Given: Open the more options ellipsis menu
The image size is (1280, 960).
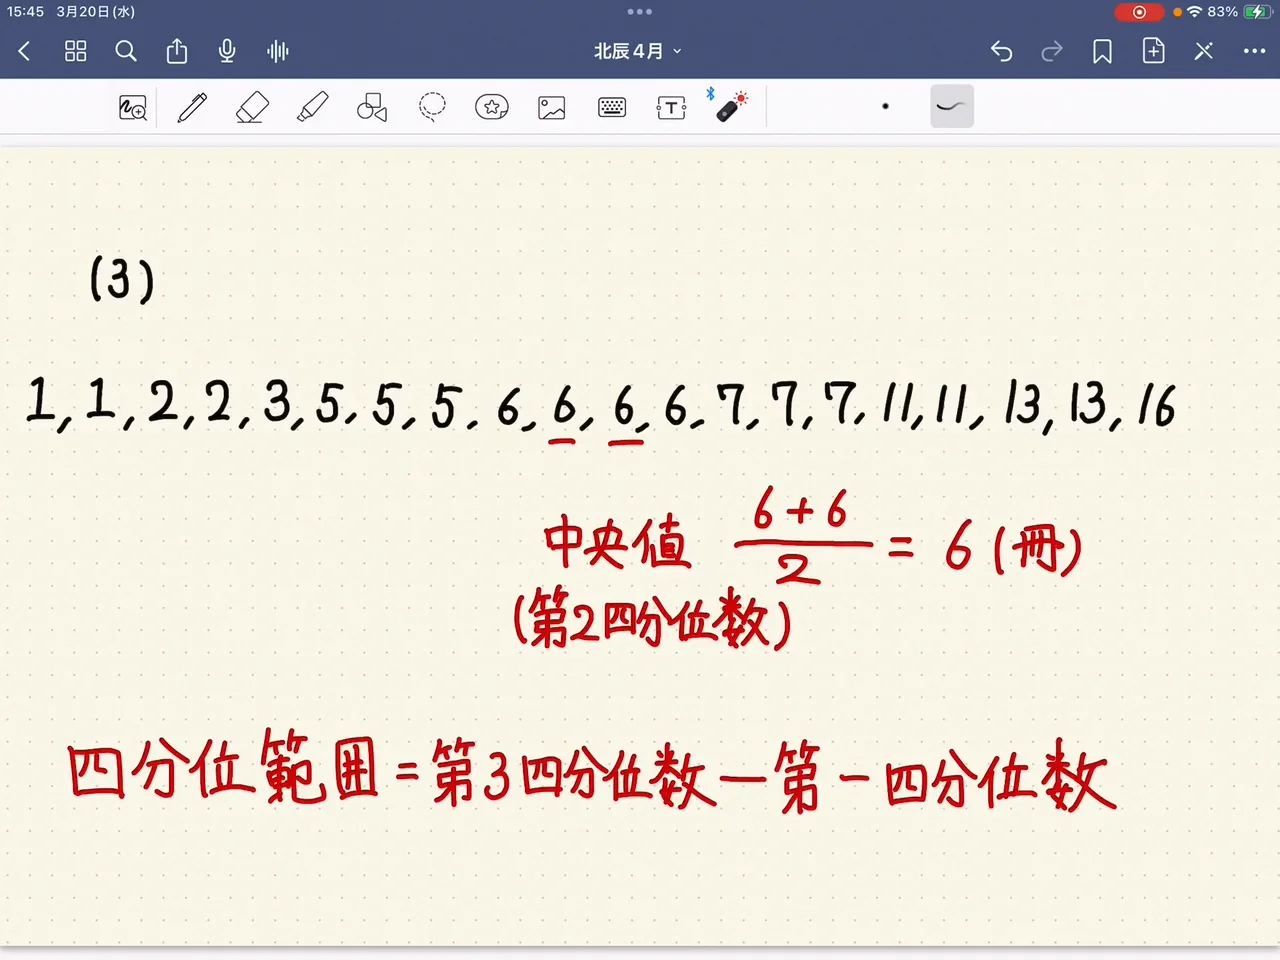Looking at the screenshot, I should coord(1254,51).
